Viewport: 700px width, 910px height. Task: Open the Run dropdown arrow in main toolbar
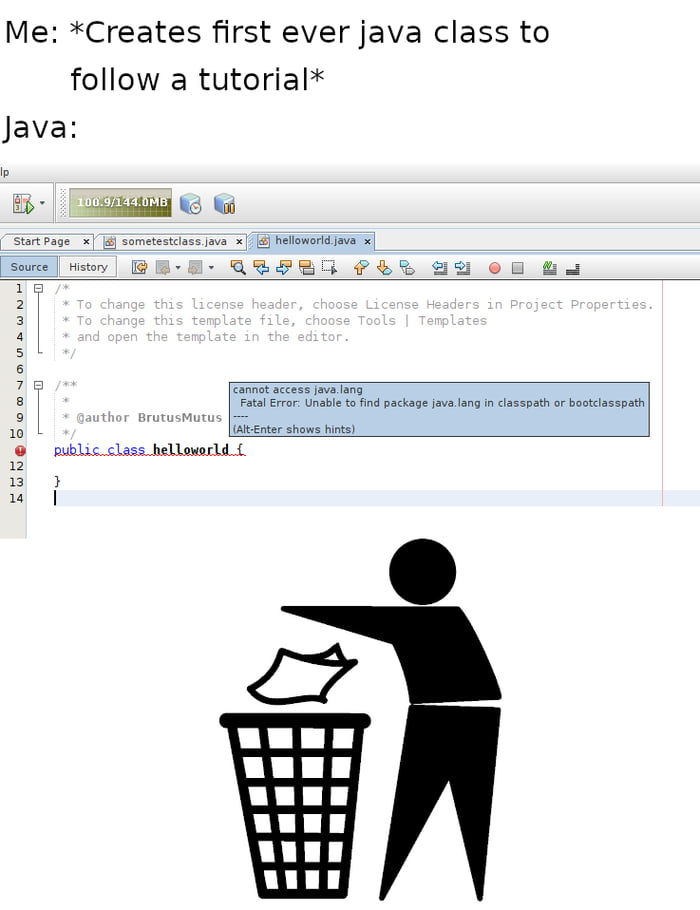42,204
